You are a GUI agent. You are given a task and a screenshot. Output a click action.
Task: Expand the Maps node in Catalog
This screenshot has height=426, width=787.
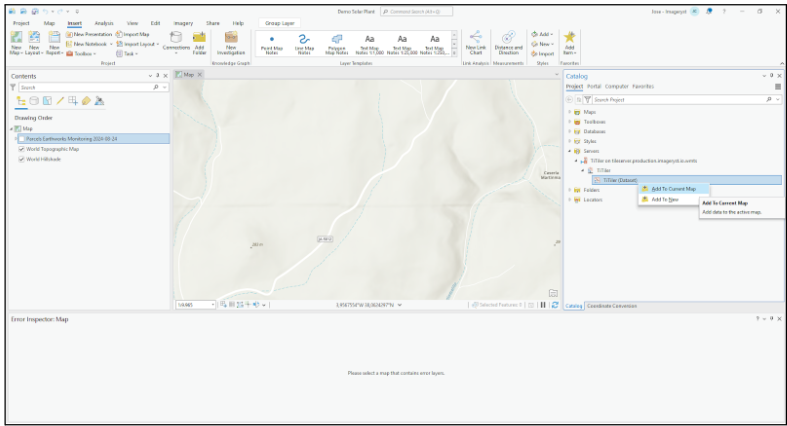coord(570,112)
